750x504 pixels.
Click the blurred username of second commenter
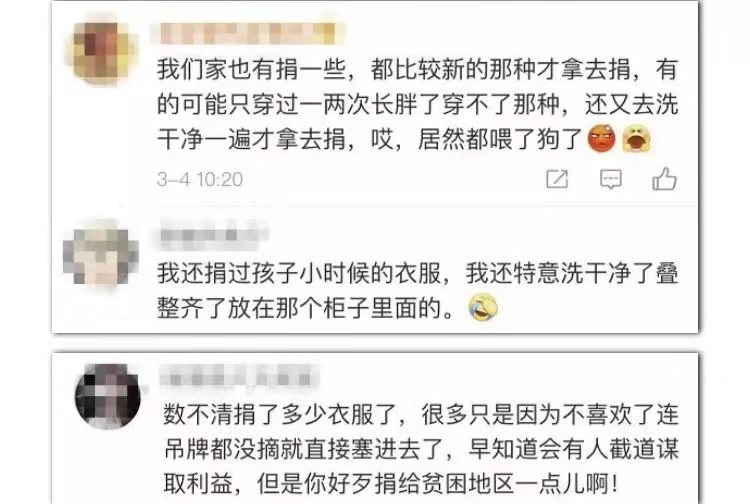point(213,234)
